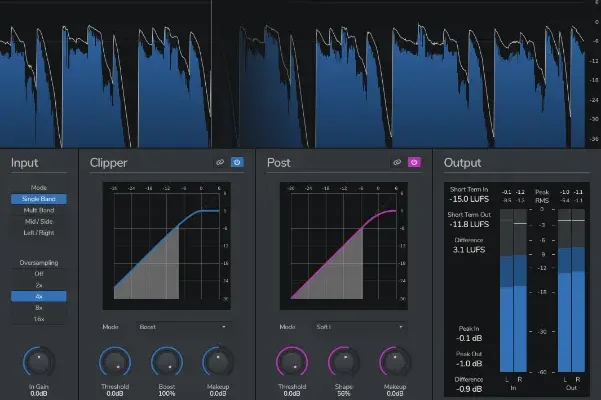This screenshot has width=601, height=400.
Task: Choose 8x oversampling
Action: click(37, 308)
